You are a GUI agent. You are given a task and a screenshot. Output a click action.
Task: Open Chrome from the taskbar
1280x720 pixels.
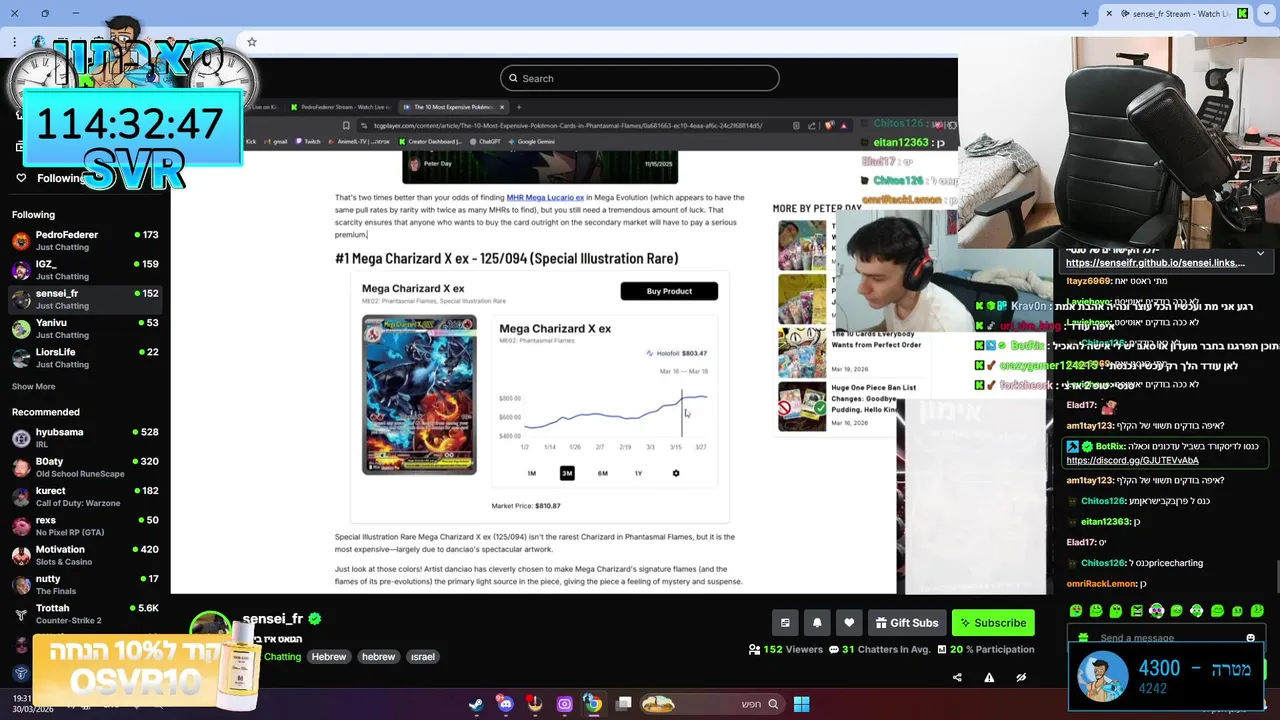click(x=593, y=704)
